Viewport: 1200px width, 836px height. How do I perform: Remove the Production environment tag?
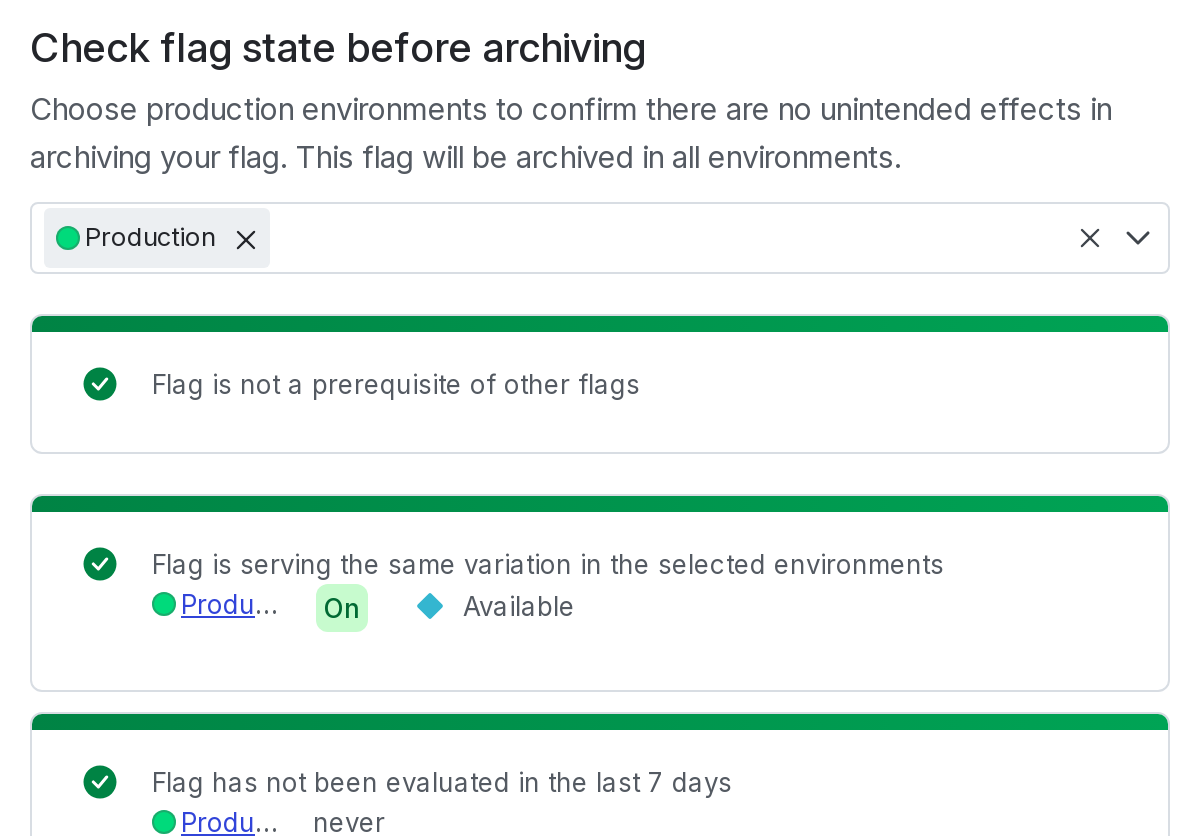pos(246,239)
